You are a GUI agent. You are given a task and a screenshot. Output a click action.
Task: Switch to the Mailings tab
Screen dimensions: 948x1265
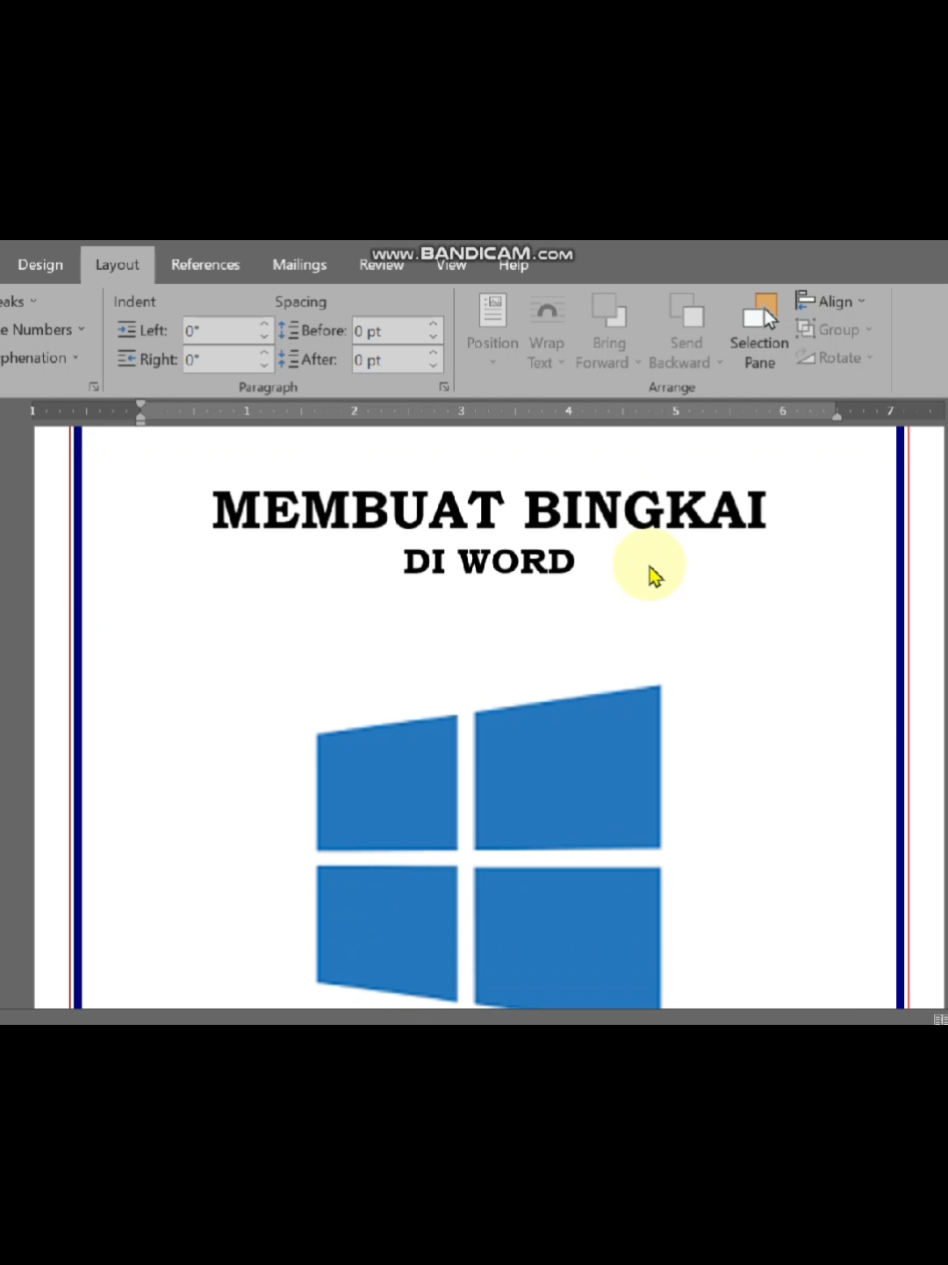299,264
